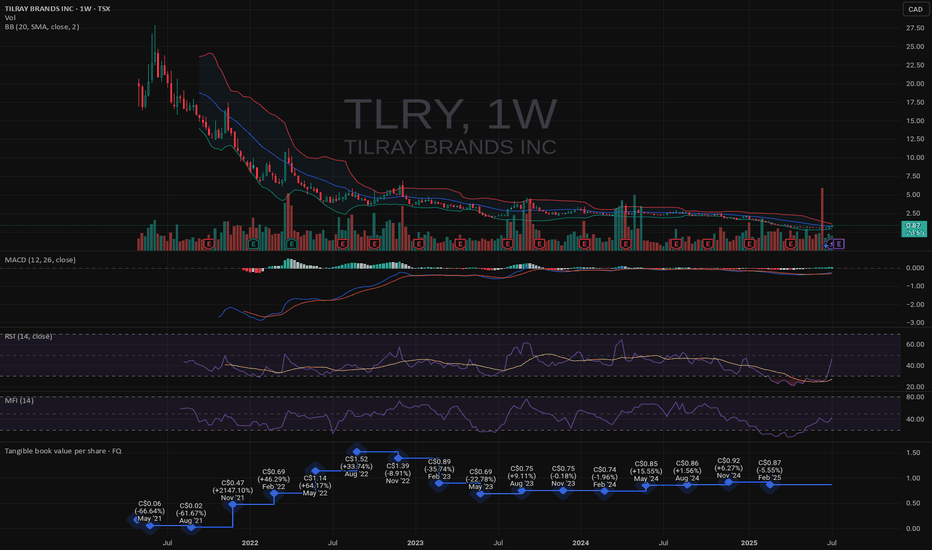Click the green earnings marker near April 2022
Screen dimensions: 932x550
(x=291, y=244)
